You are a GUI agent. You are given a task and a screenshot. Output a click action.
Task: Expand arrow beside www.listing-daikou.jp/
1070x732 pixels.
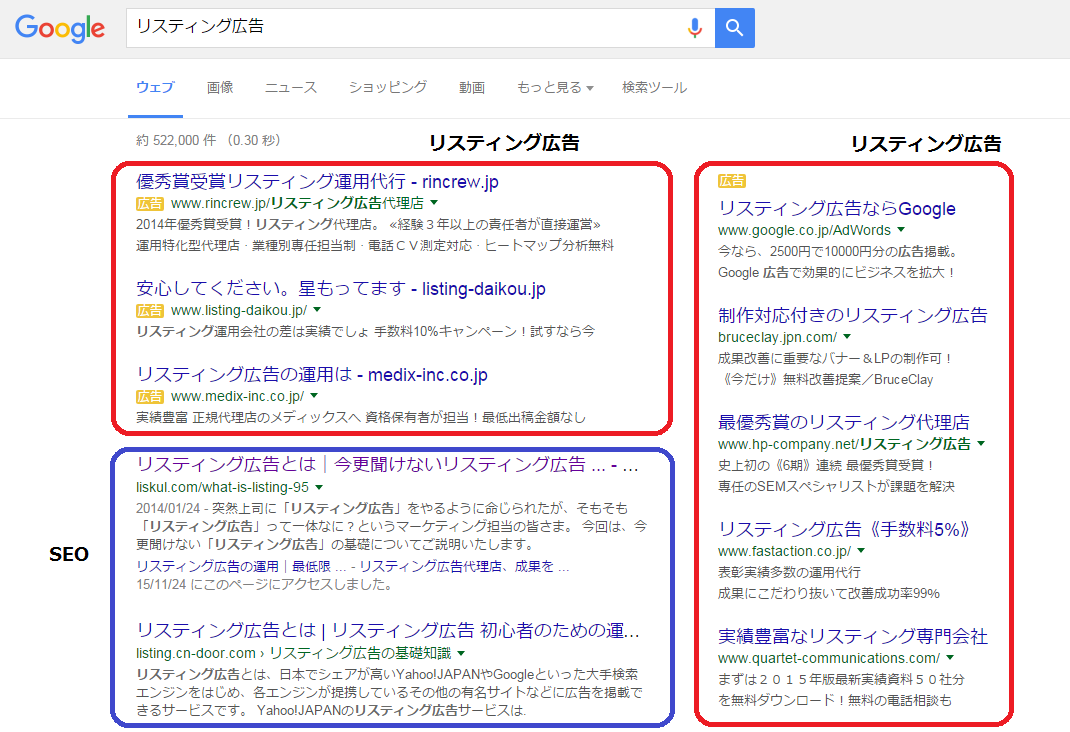pos(317,310)
